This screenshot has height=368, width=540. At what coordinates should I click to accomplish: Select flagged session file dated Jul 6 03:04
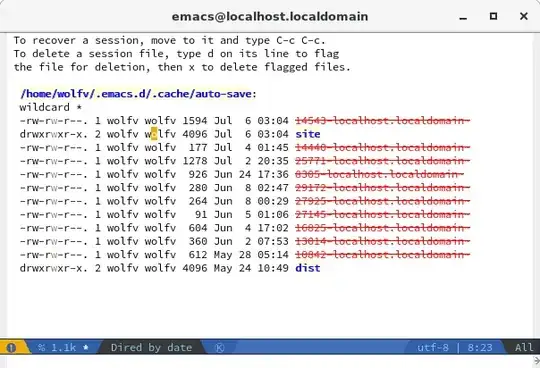click(x=383, y=120)
